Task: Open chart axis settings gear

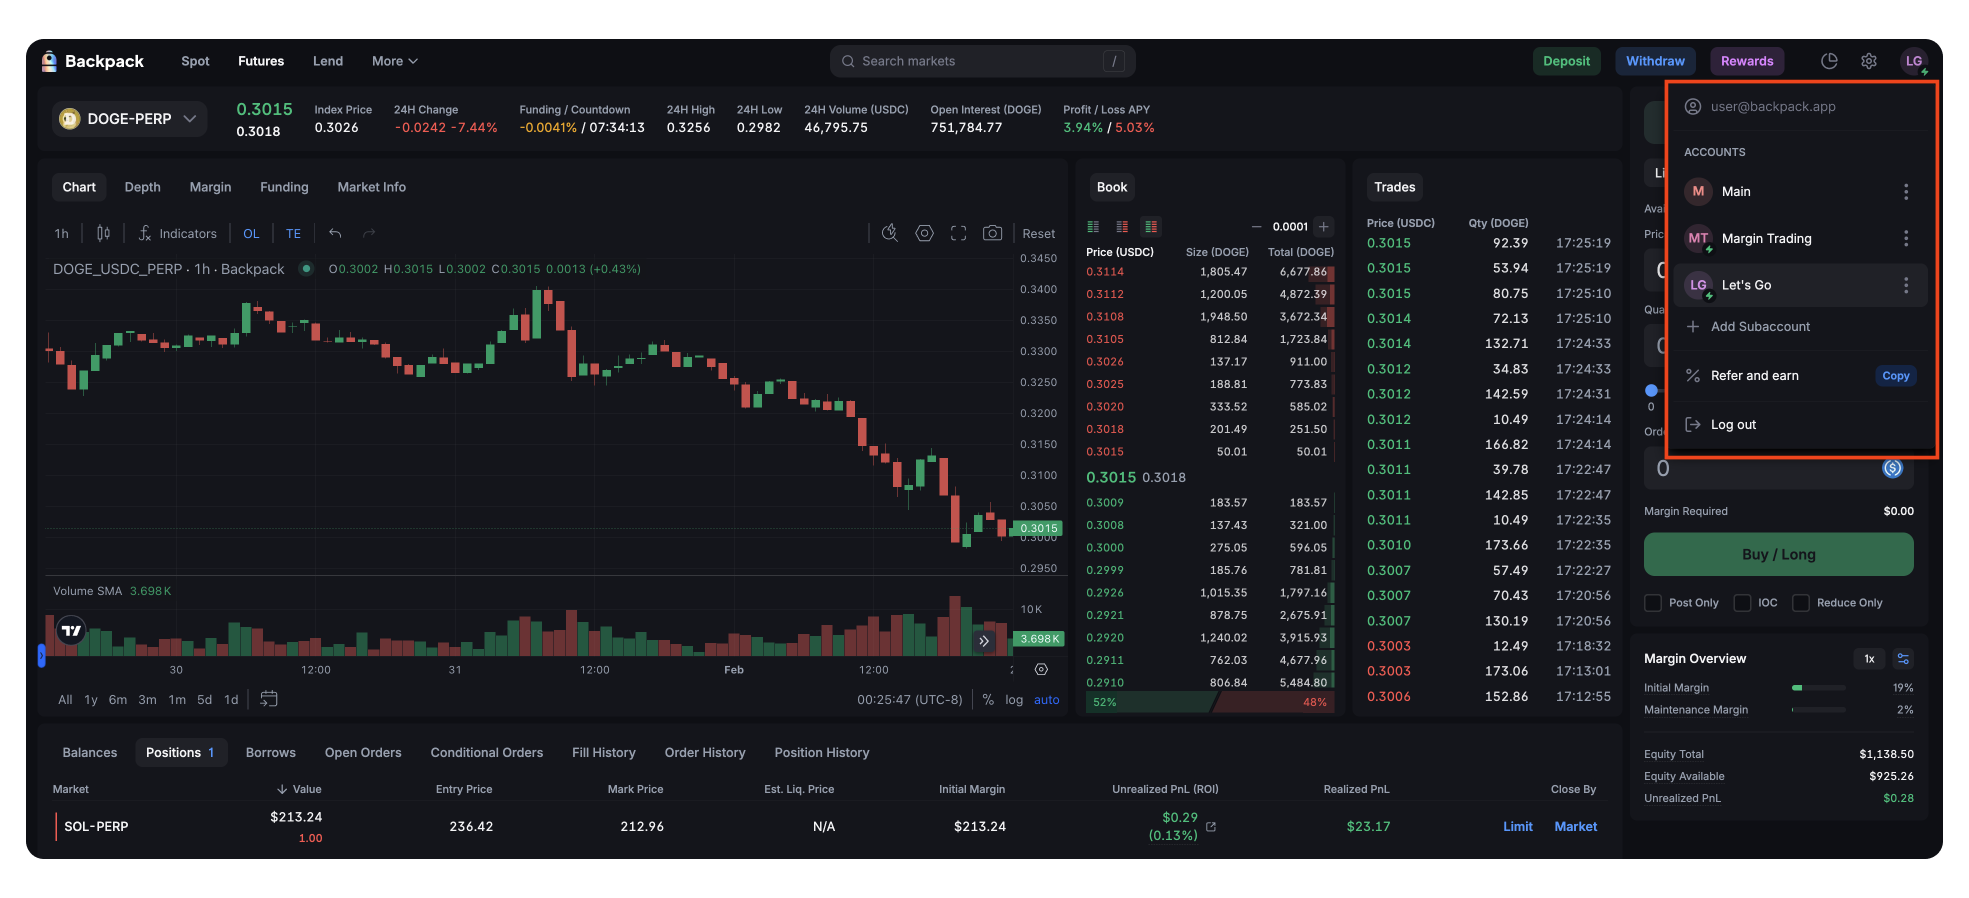Action: pyautogui.click(x=1041, y=669)
